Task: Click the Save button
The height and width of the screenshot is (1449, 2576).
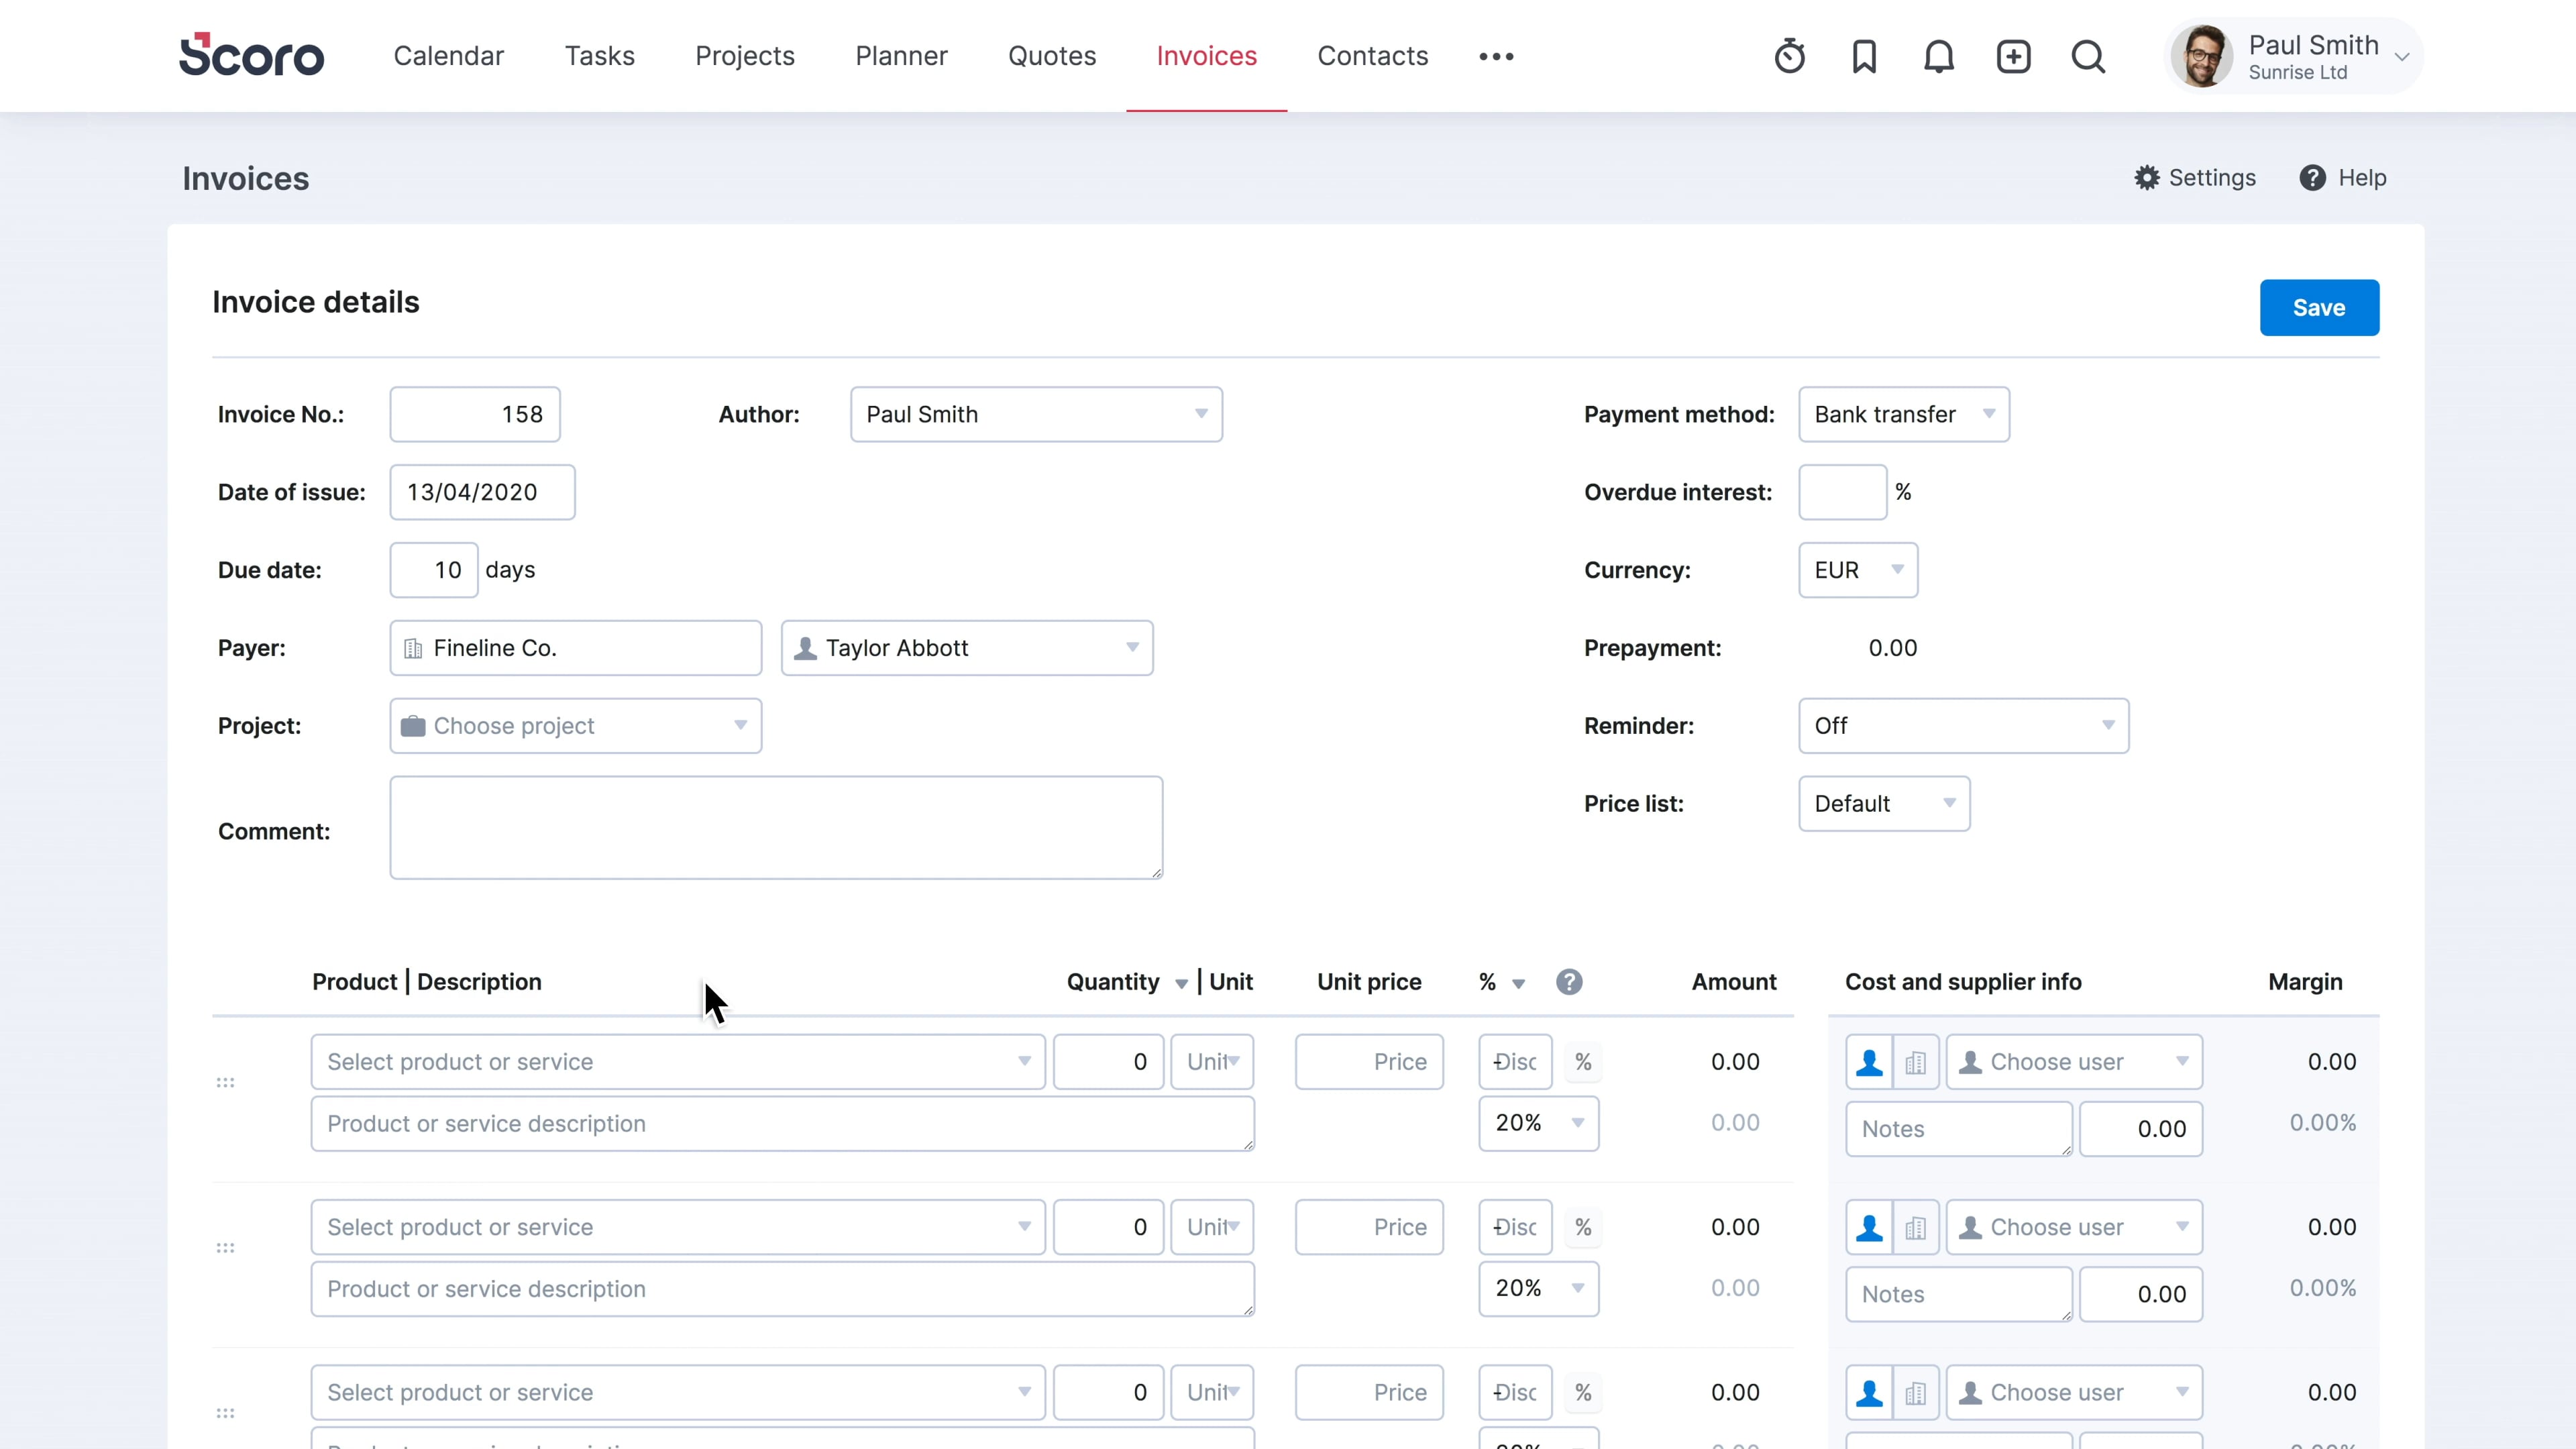Action: click(2319, 307)
